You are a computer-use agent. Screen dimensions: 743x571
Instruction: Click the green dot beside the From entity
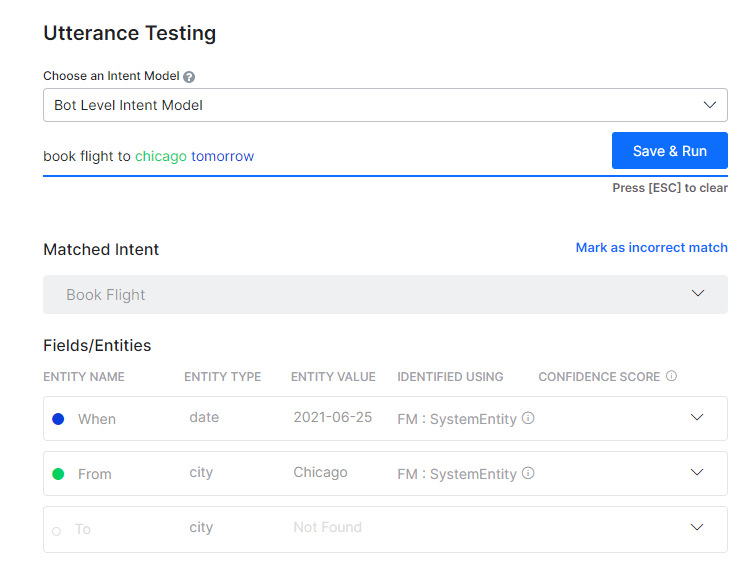pos(58,474)
